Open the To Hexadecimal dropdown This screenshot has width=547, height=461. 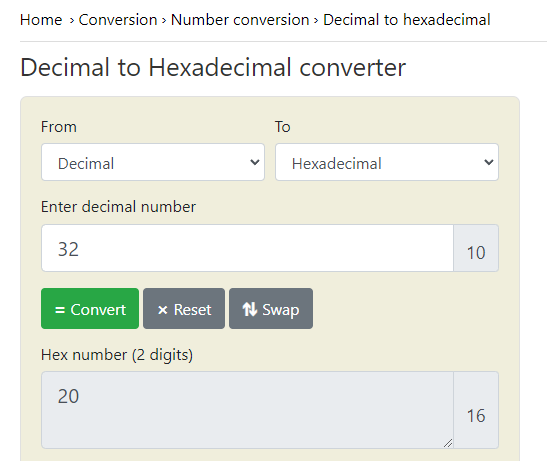pyautogui.click(x=387, y=162)
